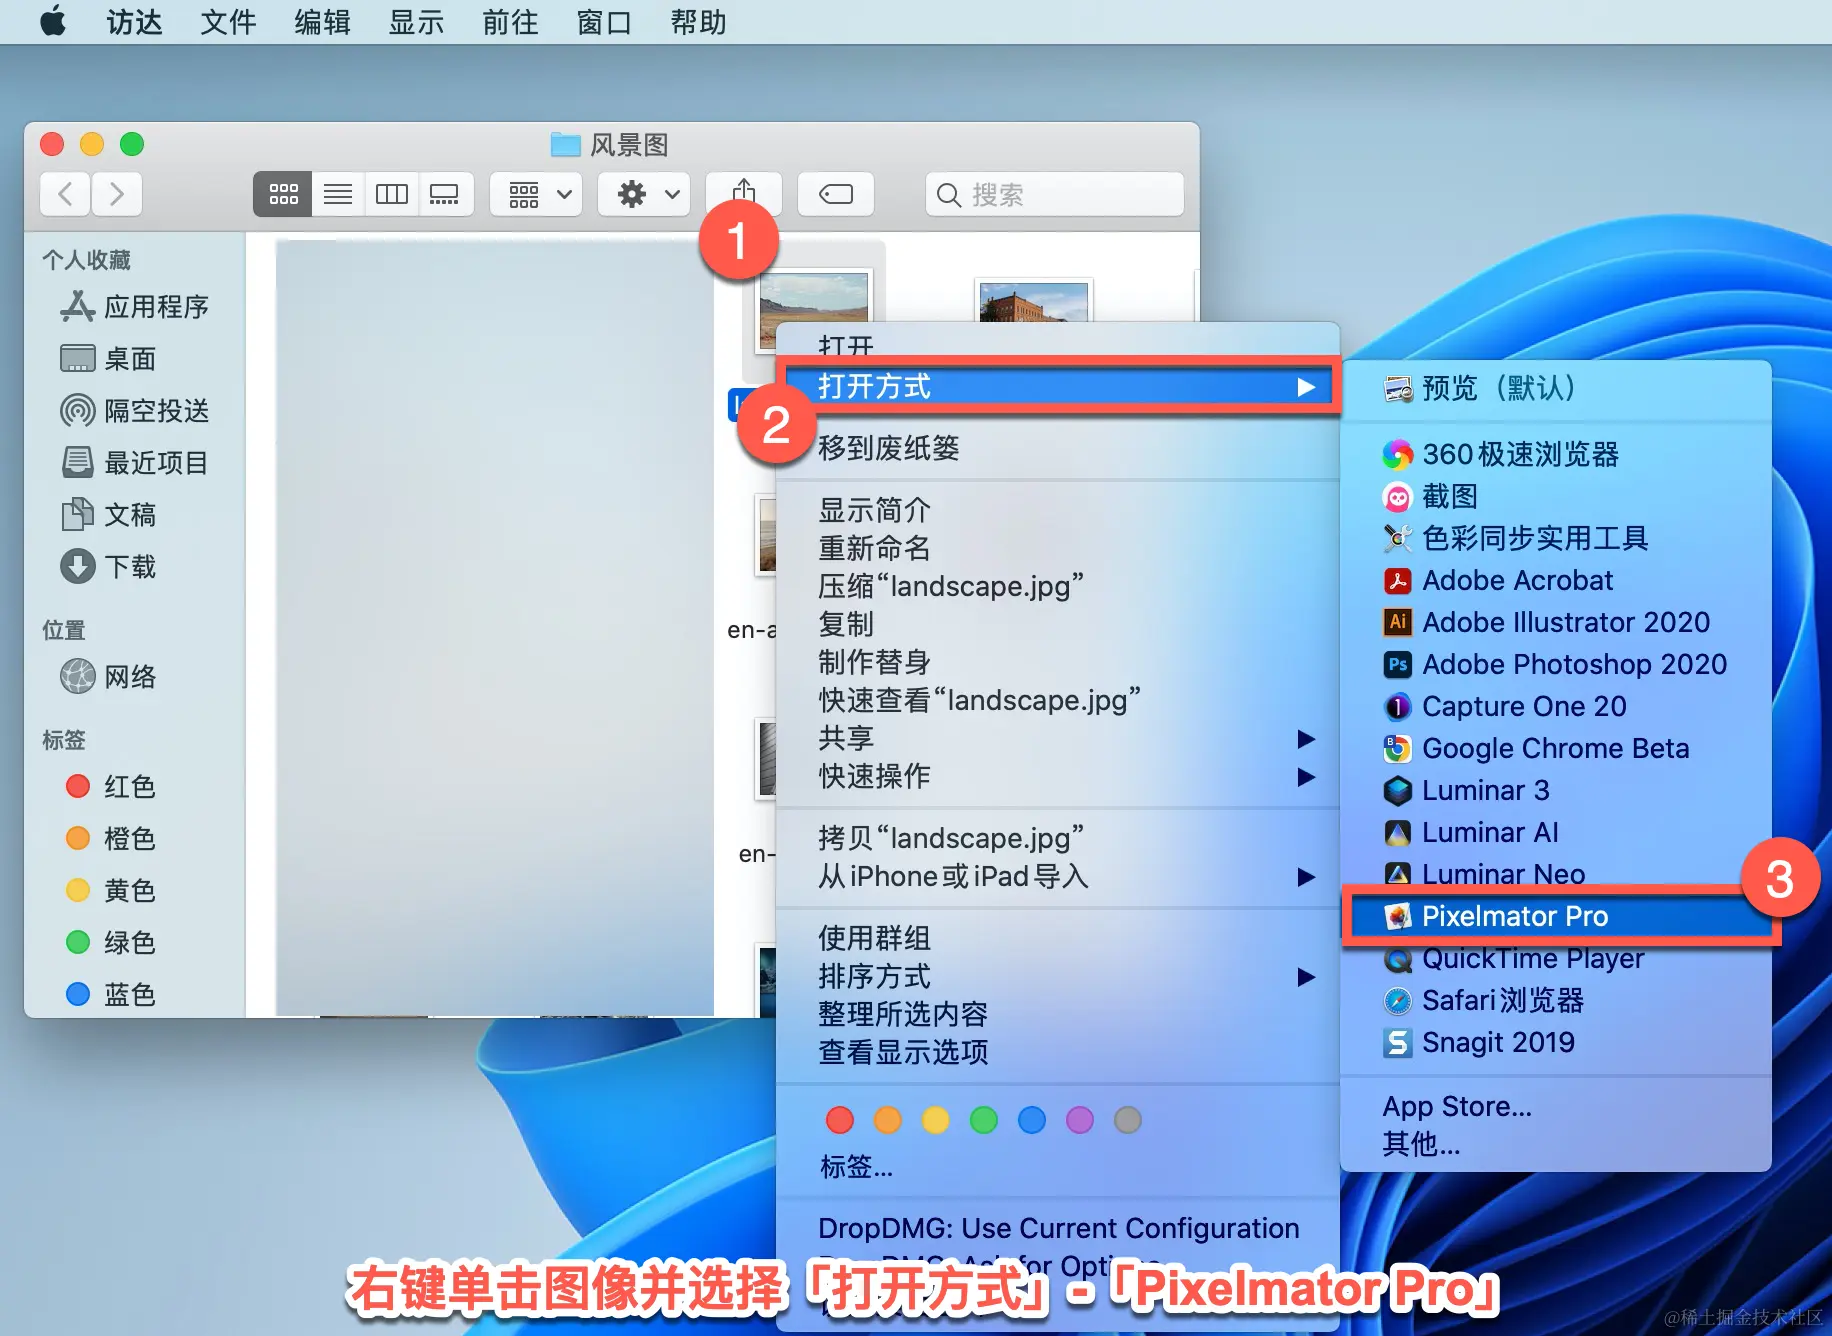Image resolution: width=1832 pixels, height=1336 pixels.
Task: Expand the 打开方式 submenu
Action: click(x=1059, y=386)
